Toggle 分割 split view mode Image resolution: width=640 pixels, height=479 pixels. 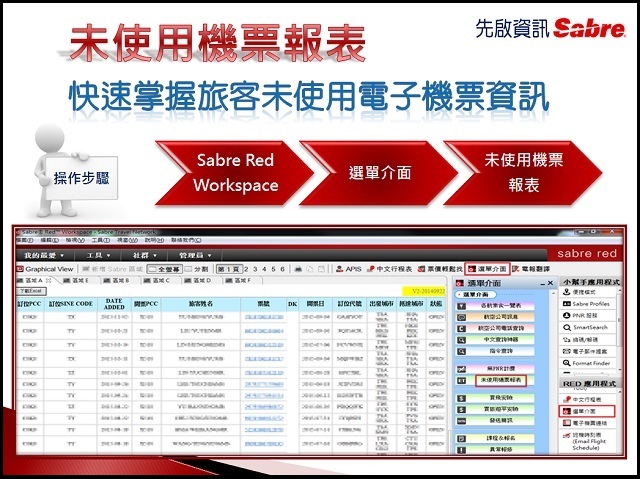click(x=196, y=269)
